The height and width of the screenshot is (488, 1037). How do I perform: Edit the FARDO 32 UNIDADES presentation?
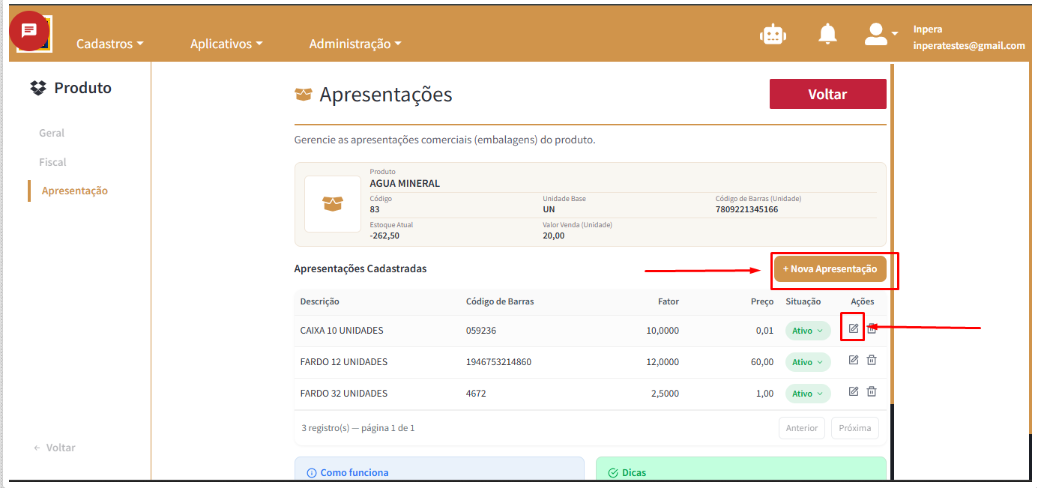(853, 391)
